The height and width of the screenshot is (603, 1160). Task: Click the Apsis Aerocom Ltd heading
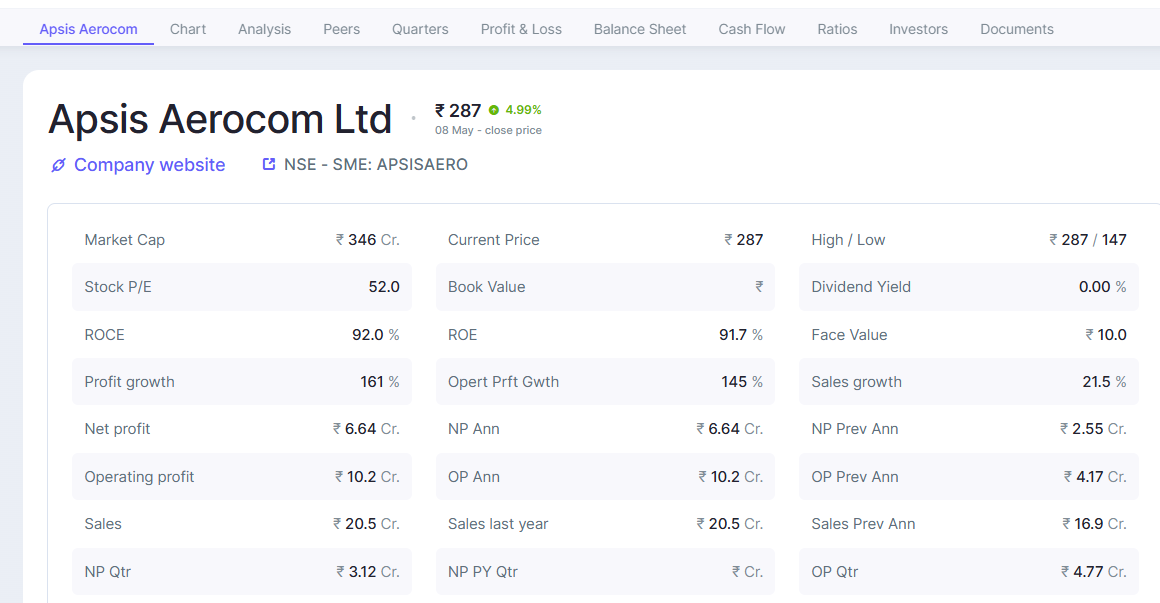click(x=220, y=119)
